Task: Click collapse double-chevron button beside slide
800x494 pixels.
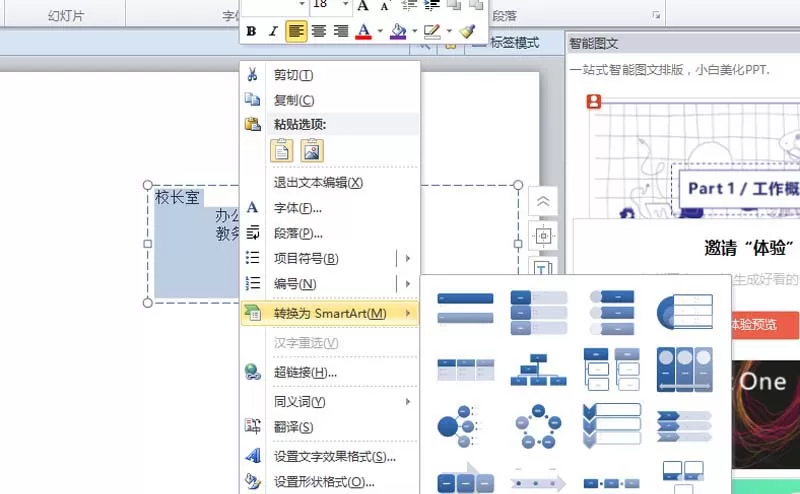Action: (543, 202)
